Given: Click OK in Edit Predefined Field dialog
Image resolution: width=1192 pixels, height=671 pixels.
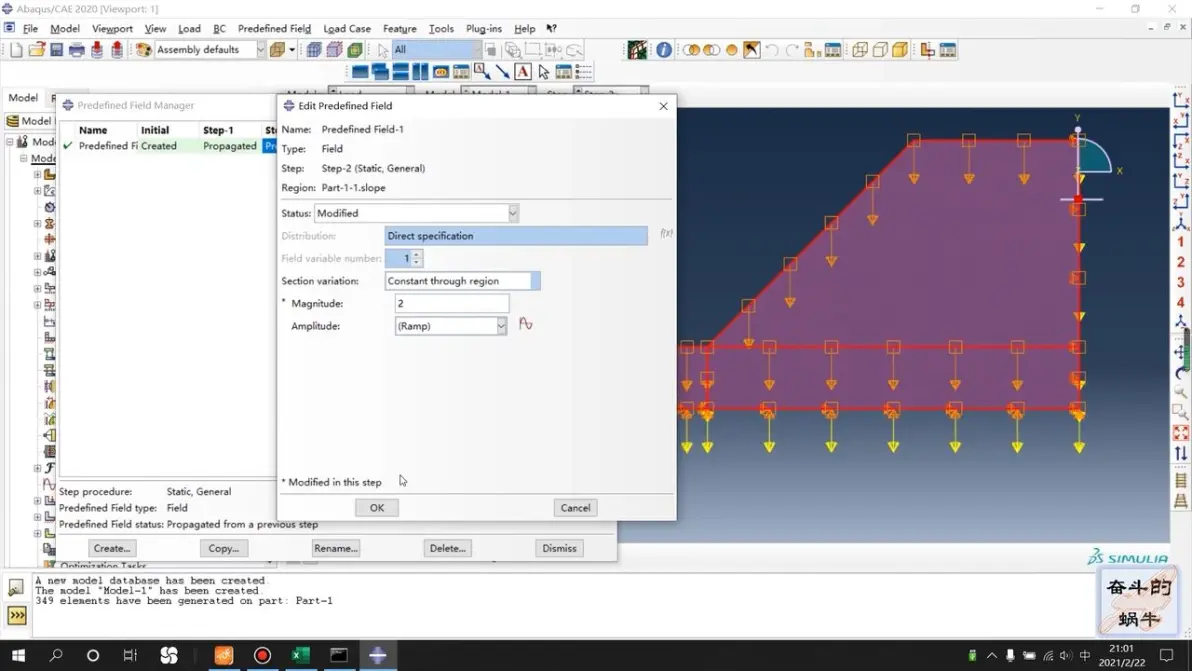Looking at the screenshot, I should pyautogui.click(x=377, y=508).
